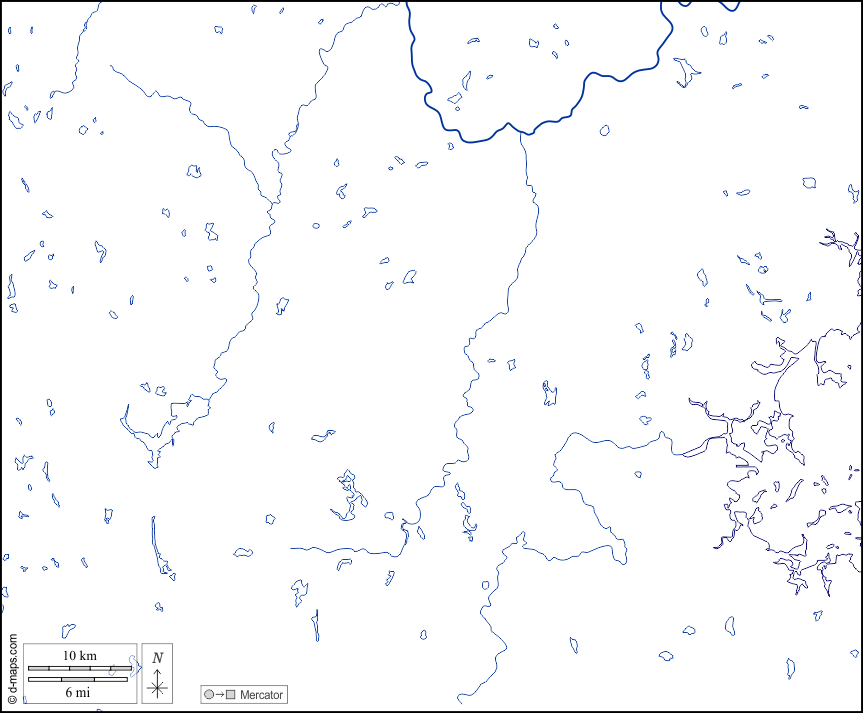Viewport: 863px width, 713px height.
Task: Click the river's end at the bottom map edge
Action: [459, 699]
